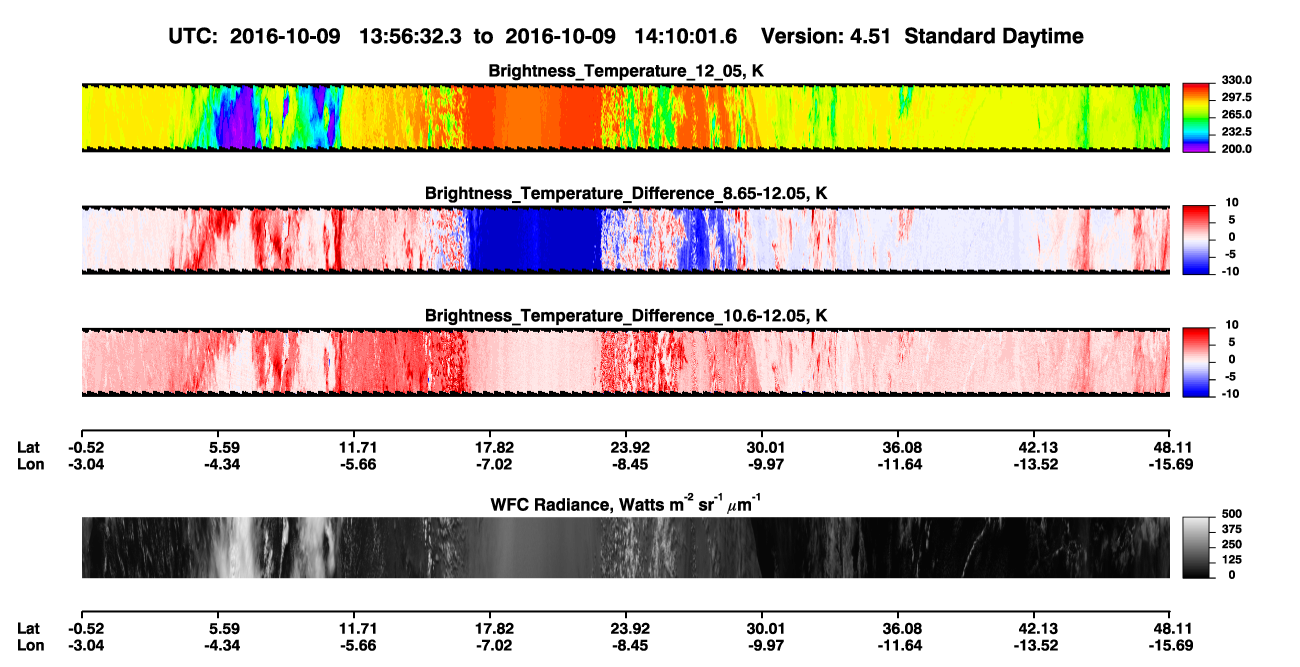Click the Brightness_Temperature_Difference_10.6-12.05, K title

[x=626, y=316]
